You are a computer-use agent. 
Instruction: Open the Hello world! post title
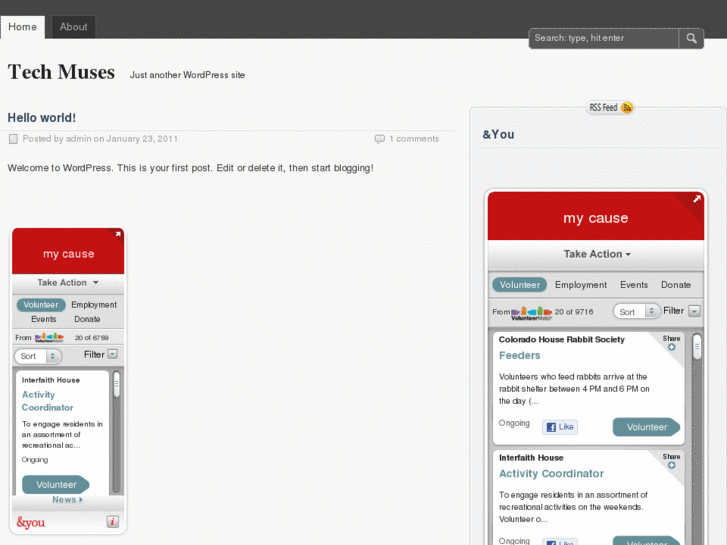41,118
